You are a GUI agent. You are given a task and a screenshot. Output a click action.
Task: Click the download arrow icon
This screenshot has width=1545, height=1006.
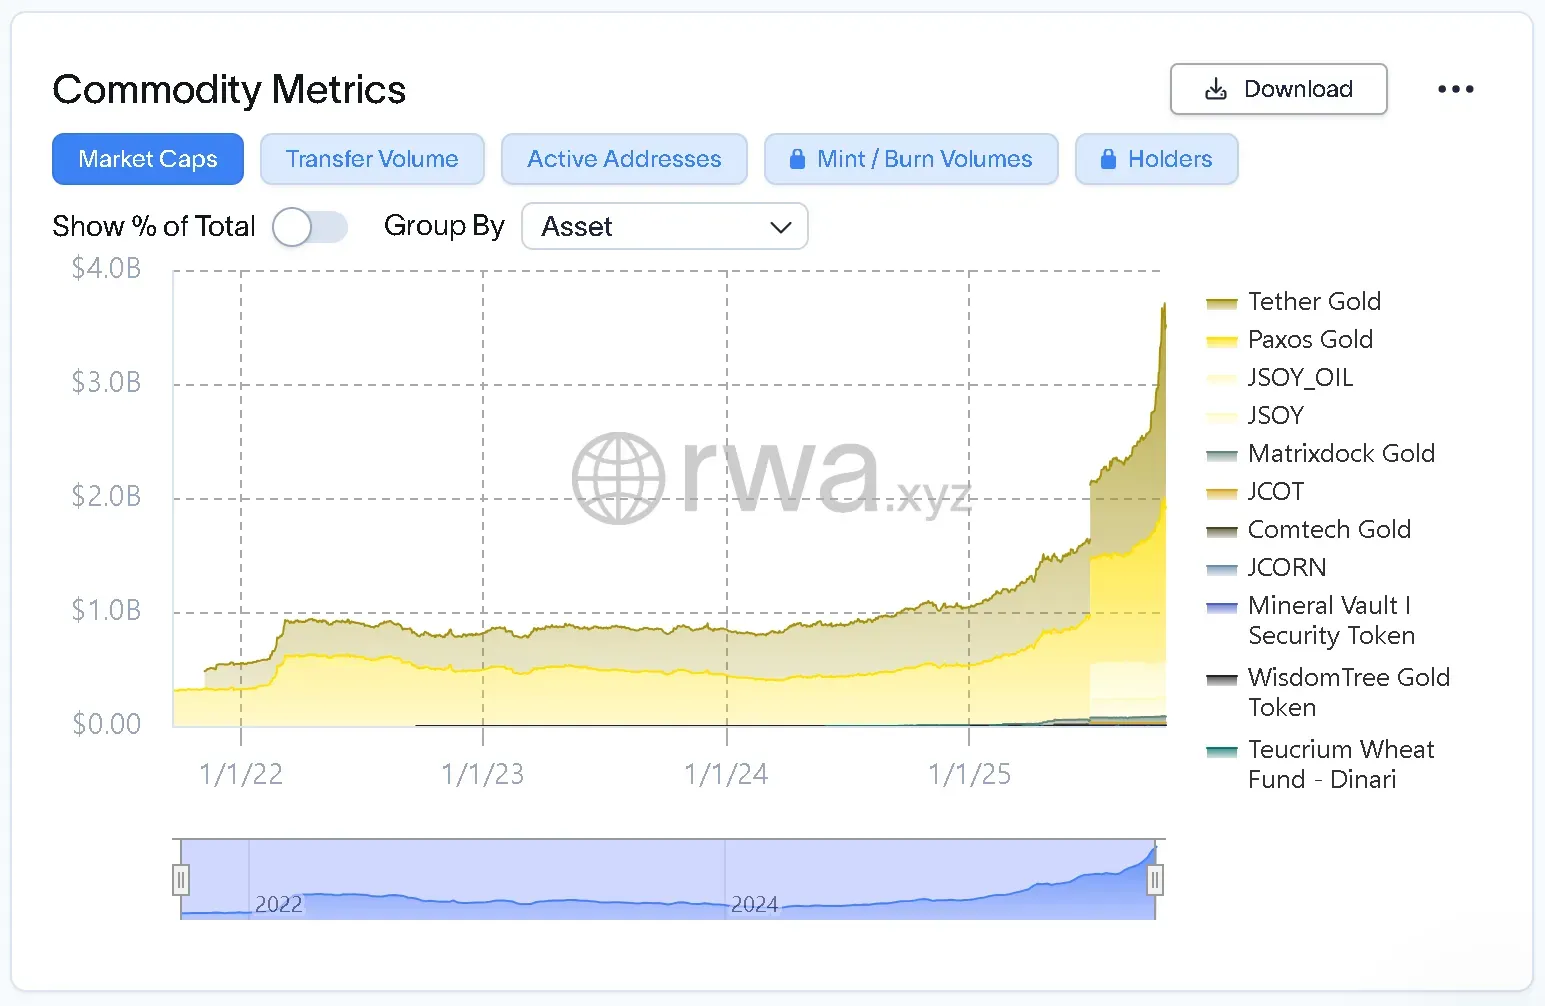point(1215,89)
